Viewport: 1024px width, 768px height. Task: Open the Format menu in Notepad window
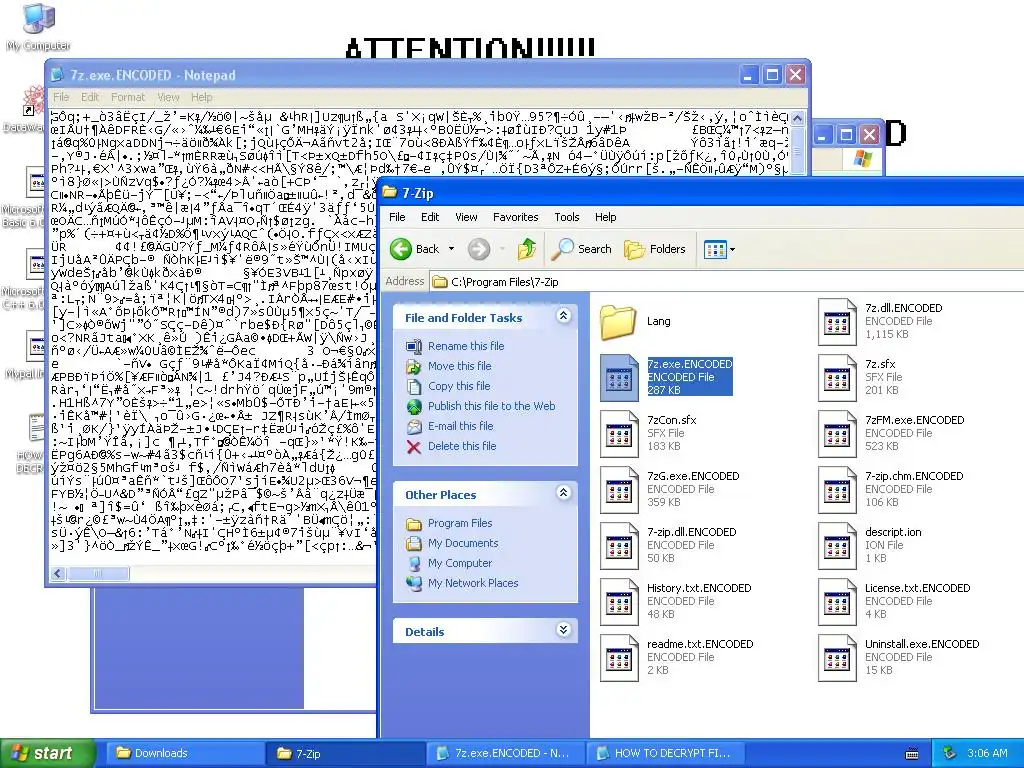pos(128,97)
